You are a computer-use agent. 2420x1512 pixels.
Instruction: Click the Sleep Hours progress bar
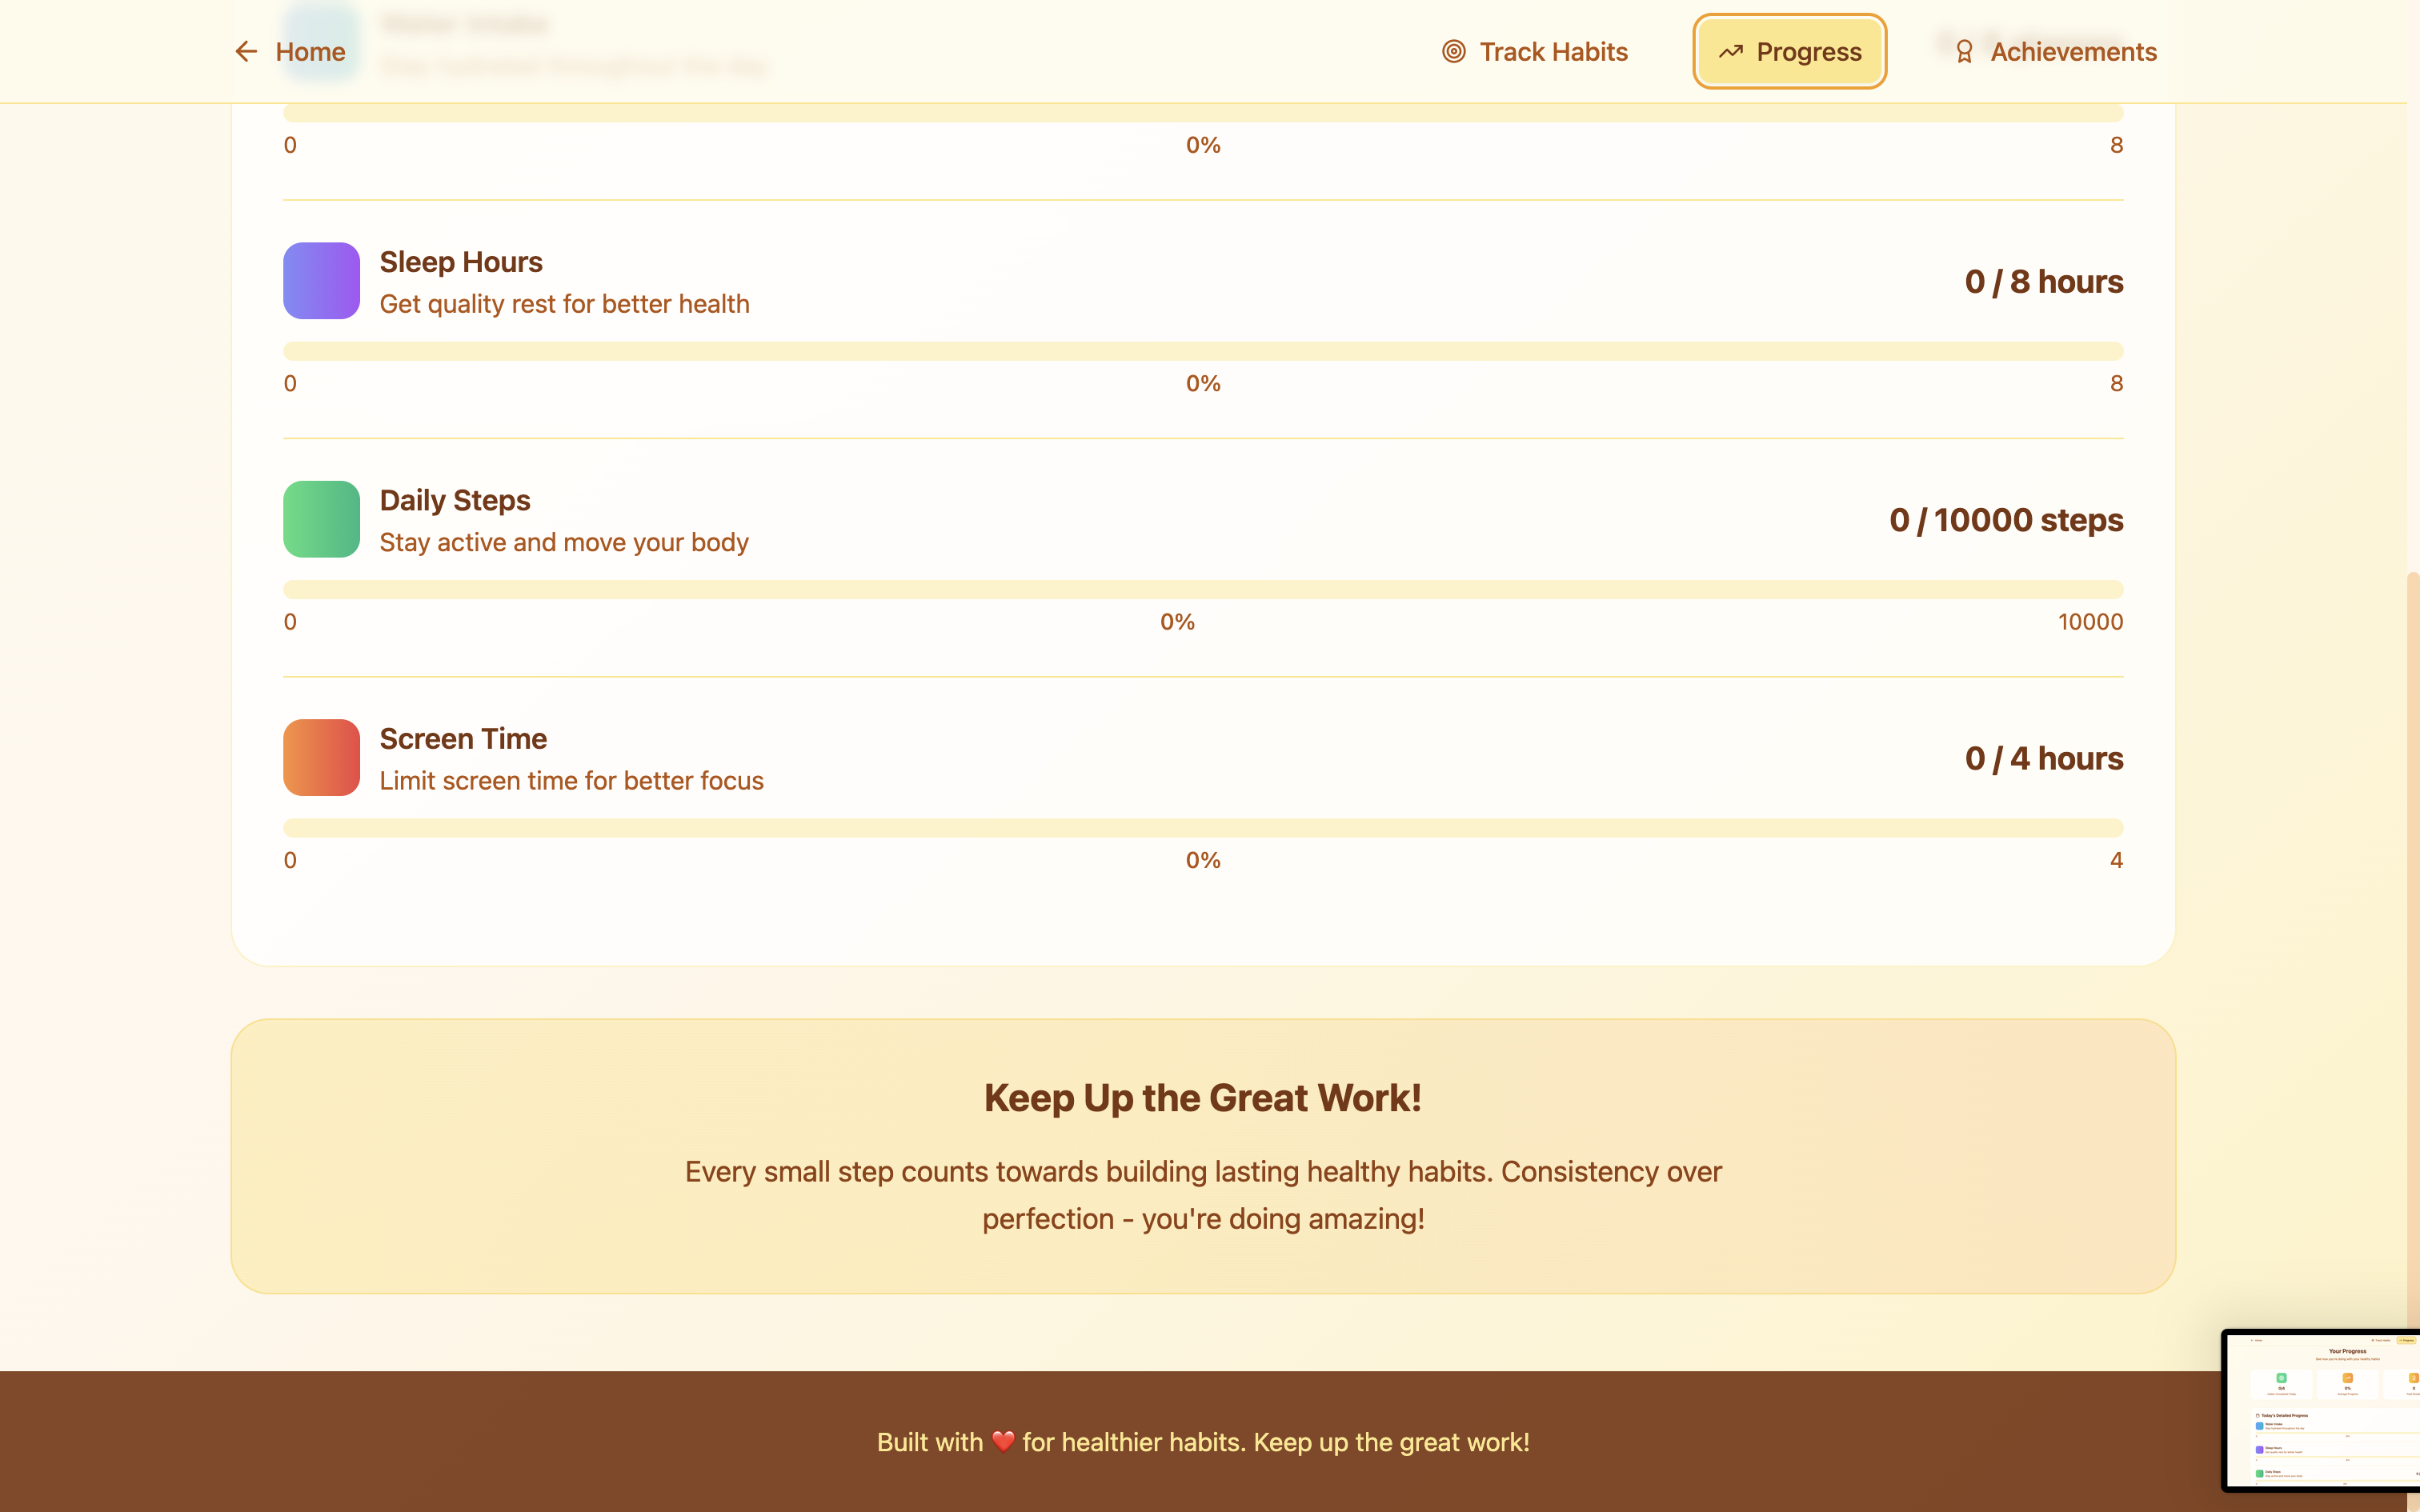tap(1203, 351)
